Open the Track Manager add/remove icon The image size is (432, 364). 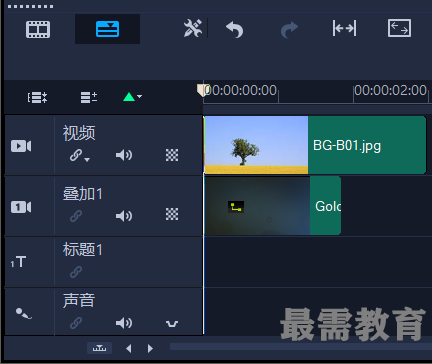89,97
